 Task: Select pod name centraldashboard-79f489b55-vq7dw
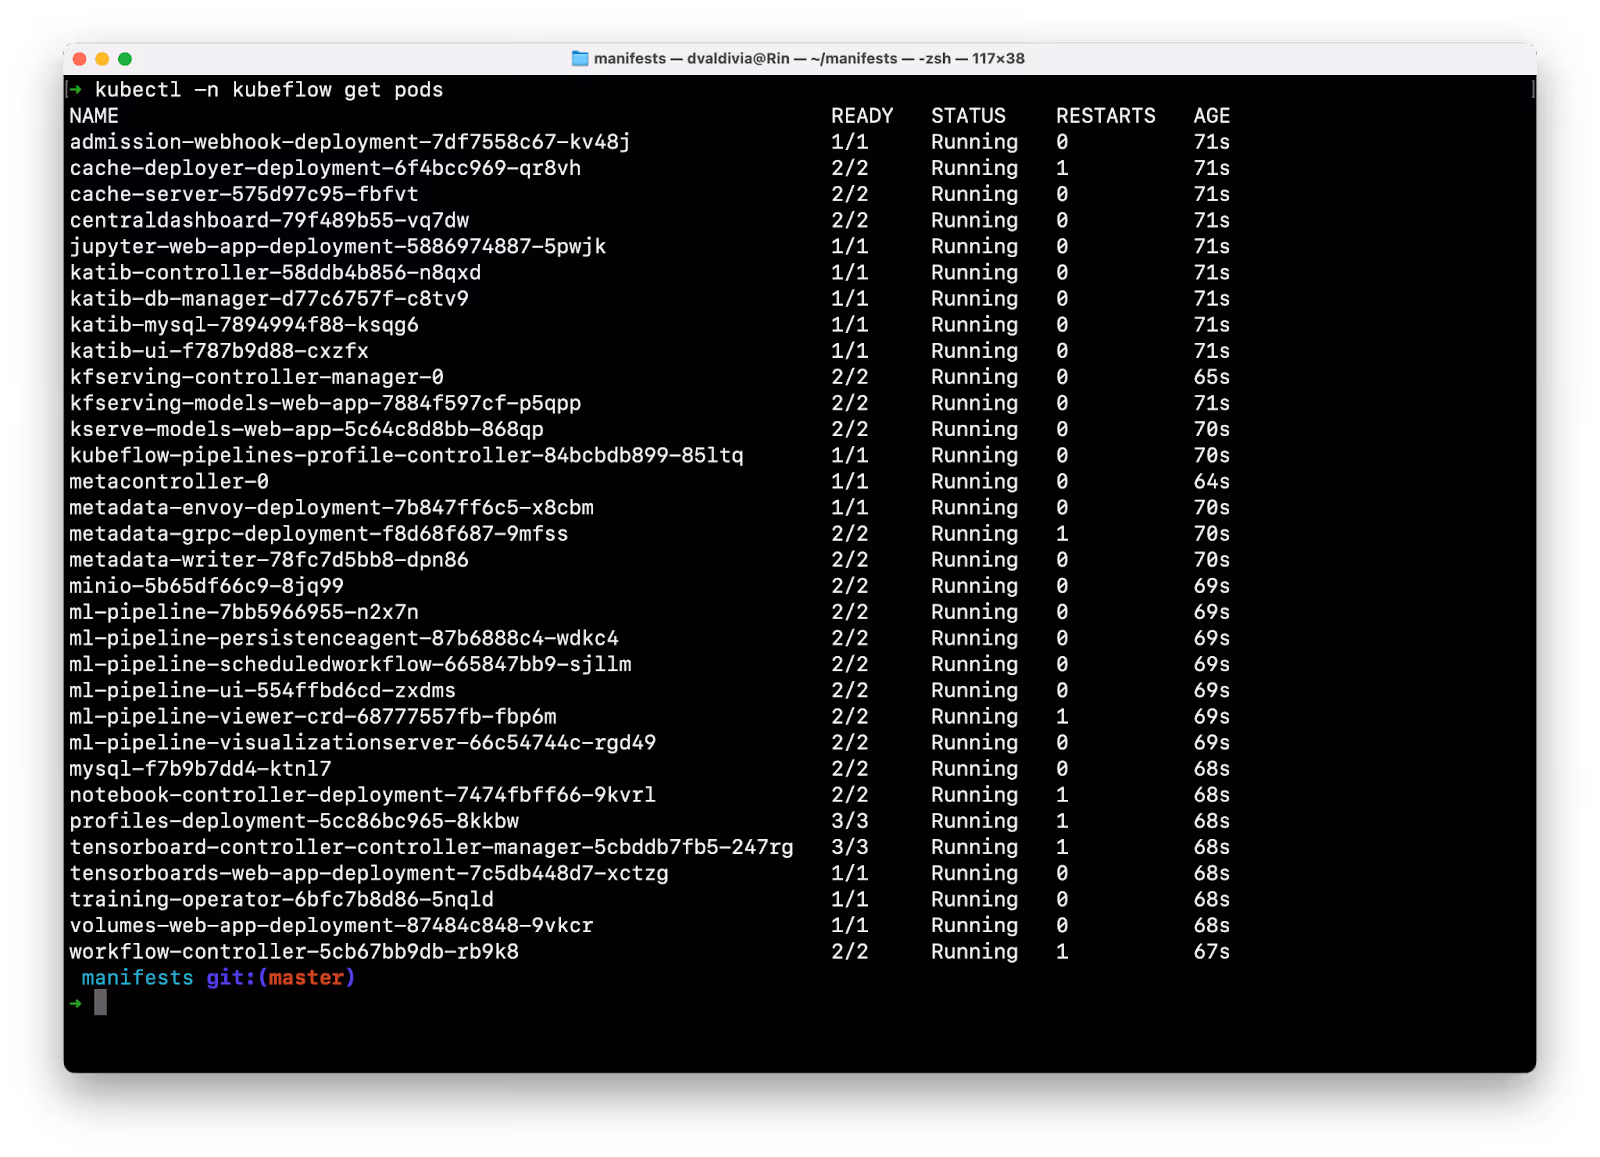269,220
